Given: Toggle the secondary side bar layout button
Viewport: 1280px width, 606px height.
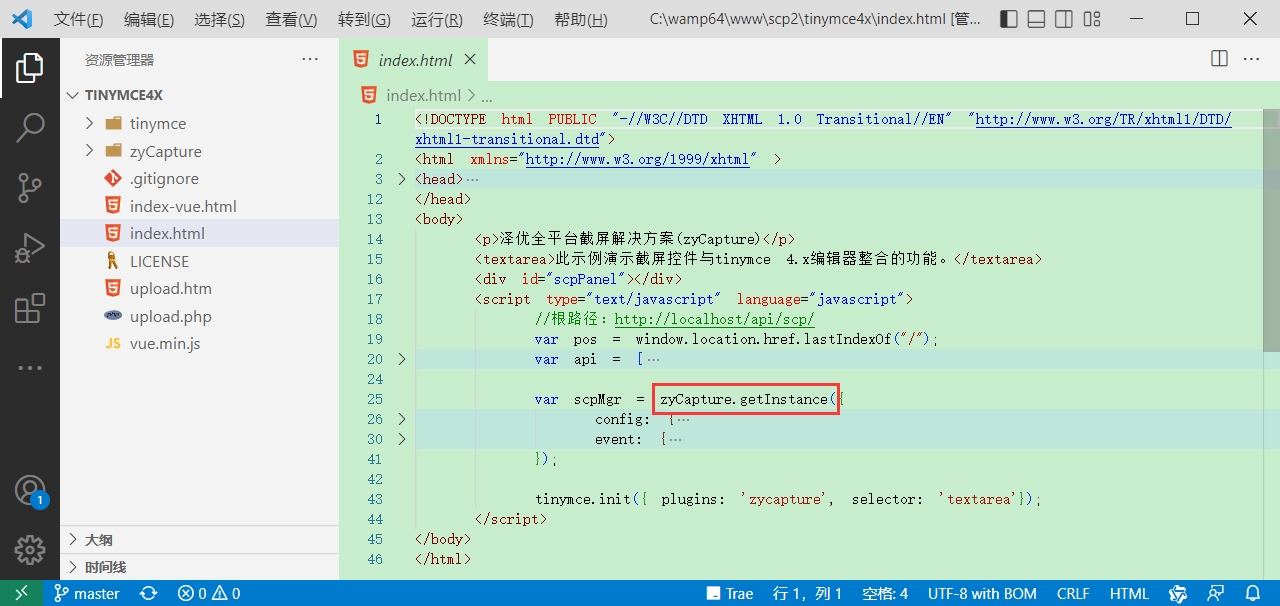Looking at the screenshot, I should click(x=1064, y=19).
